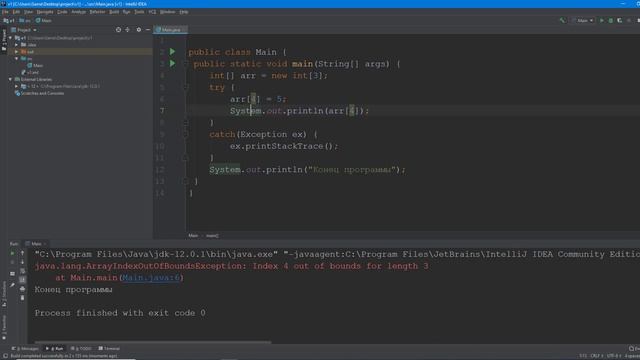Viewport: 640px width, 360px height.
Task: Click the horizontal scrollbar of Run console
Action: 153,342
